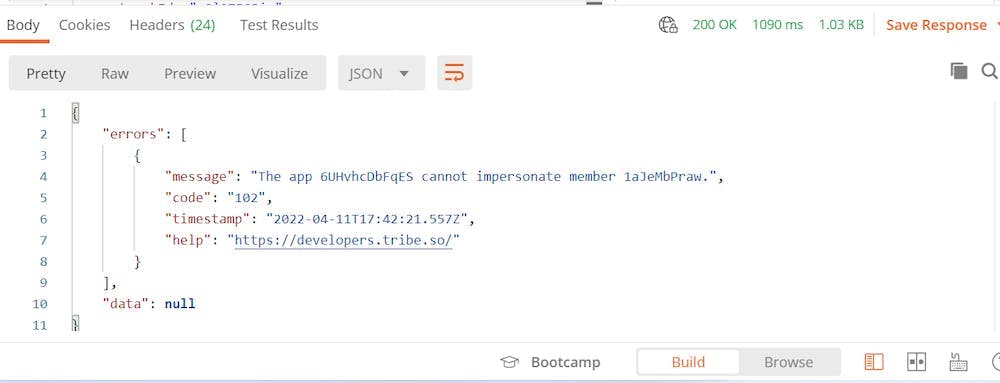The width and height of the screenshot is (1000, 383).
Task: Click line number 7 in the gutter
Action: coord(43,240)
